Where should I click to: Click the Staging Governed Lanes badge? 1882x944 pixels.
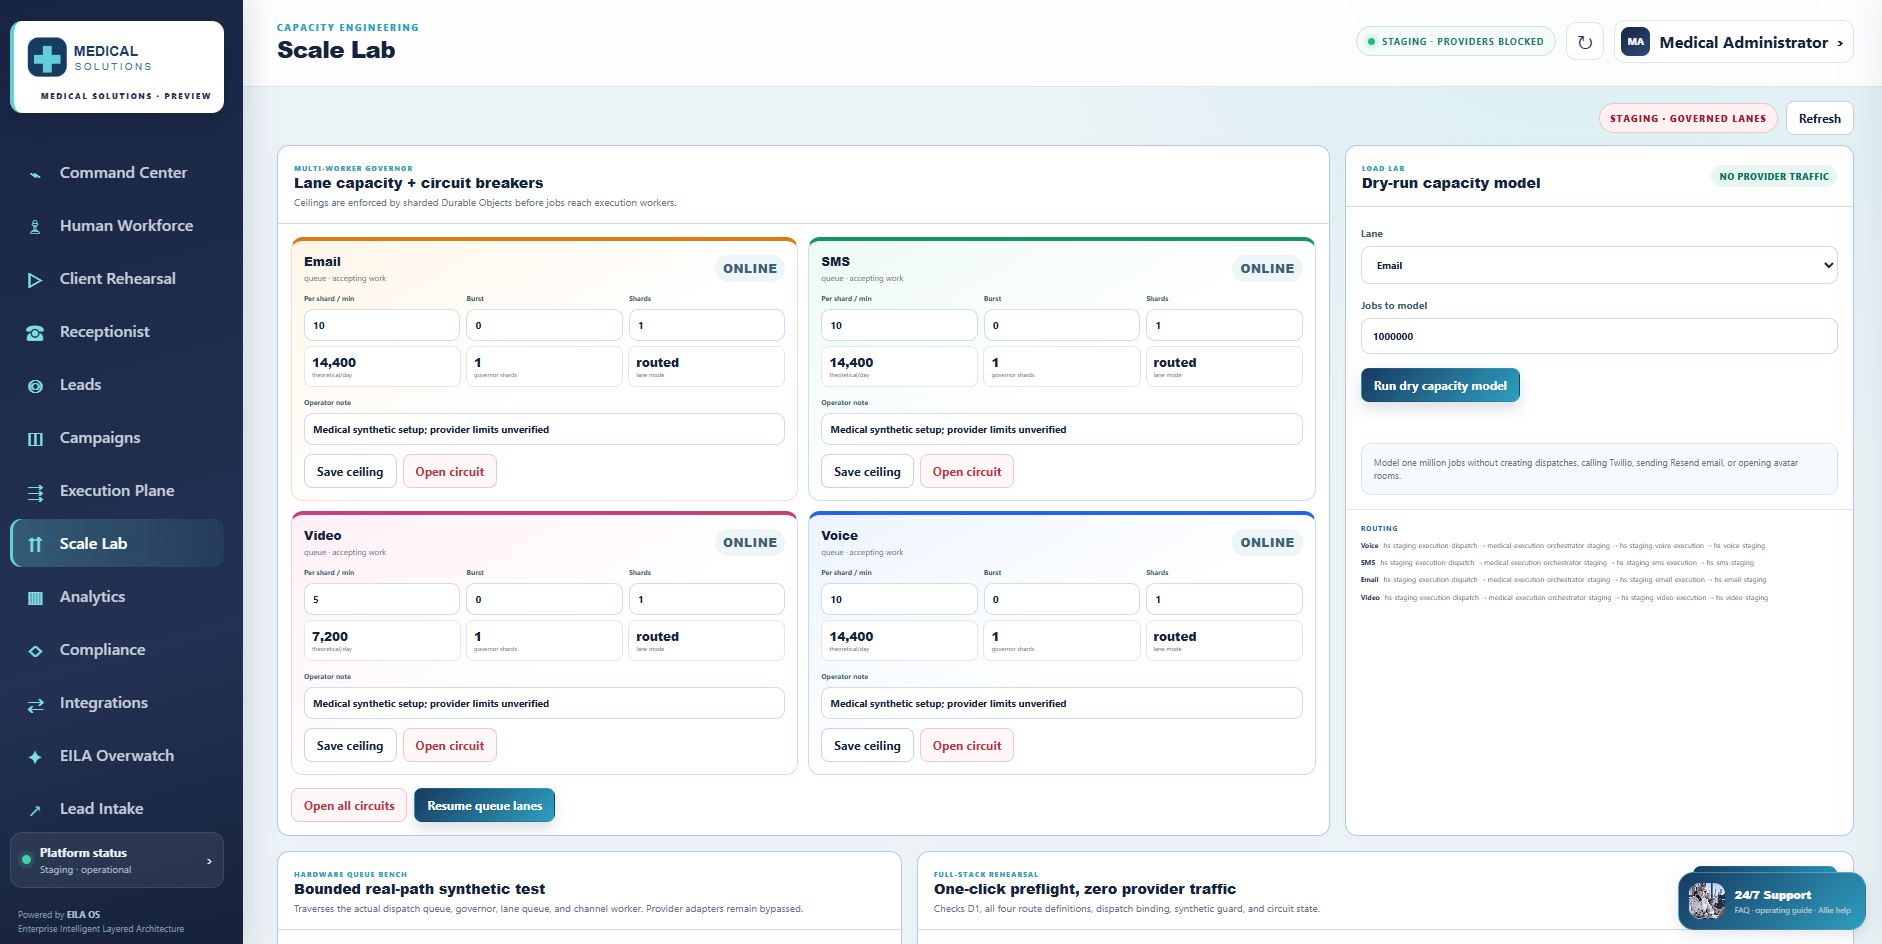[x=1687, y=118]
